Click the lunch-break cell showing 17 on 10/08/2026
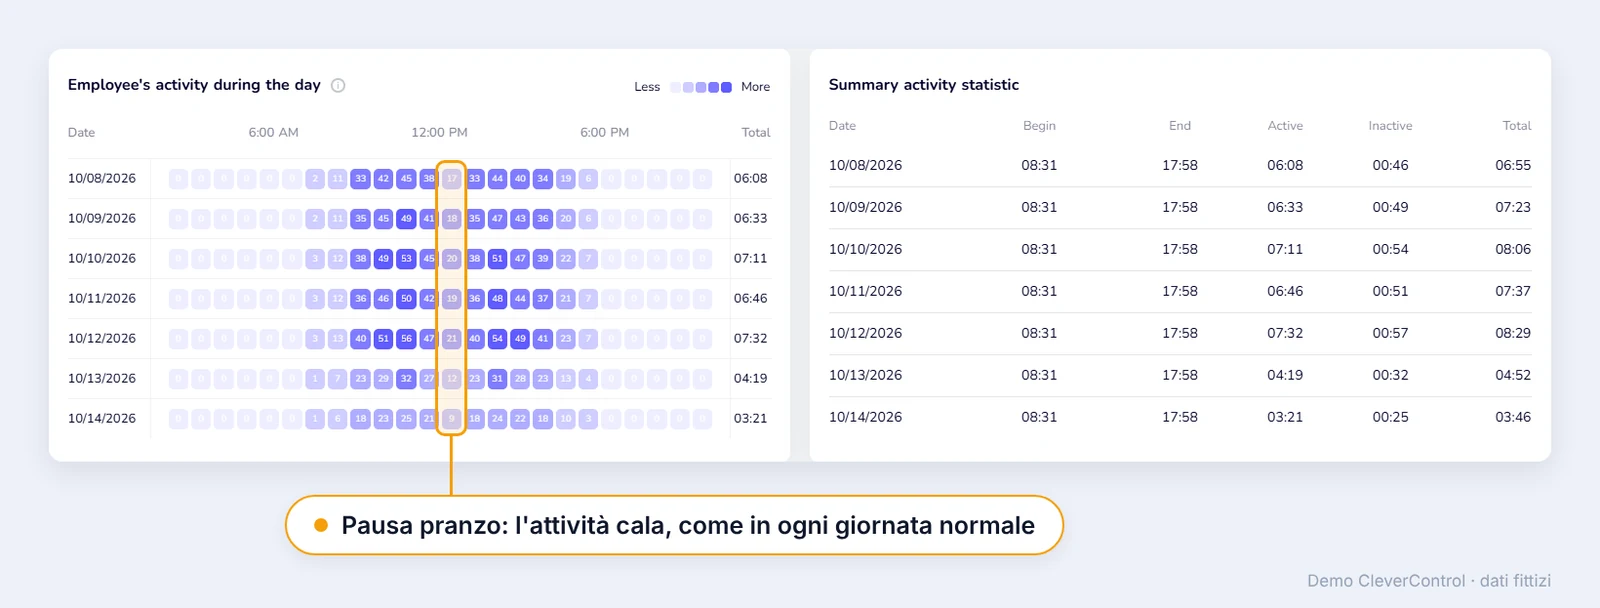 click(452, 178)
